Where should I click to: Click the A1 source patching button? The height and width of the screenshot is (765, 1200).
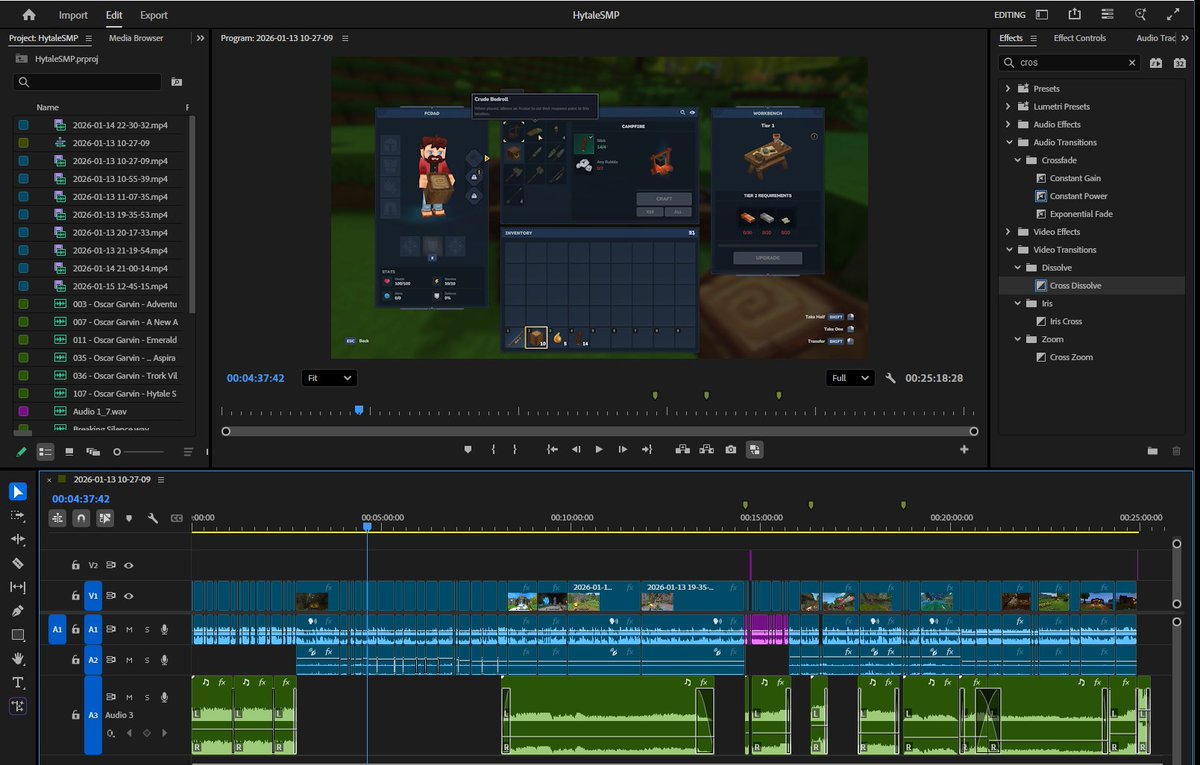tap(57, 630)
